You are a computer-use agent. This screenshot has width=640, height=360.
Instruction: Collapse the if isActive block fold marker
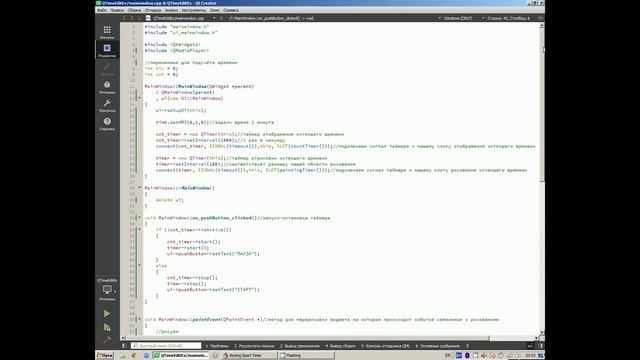139,229
